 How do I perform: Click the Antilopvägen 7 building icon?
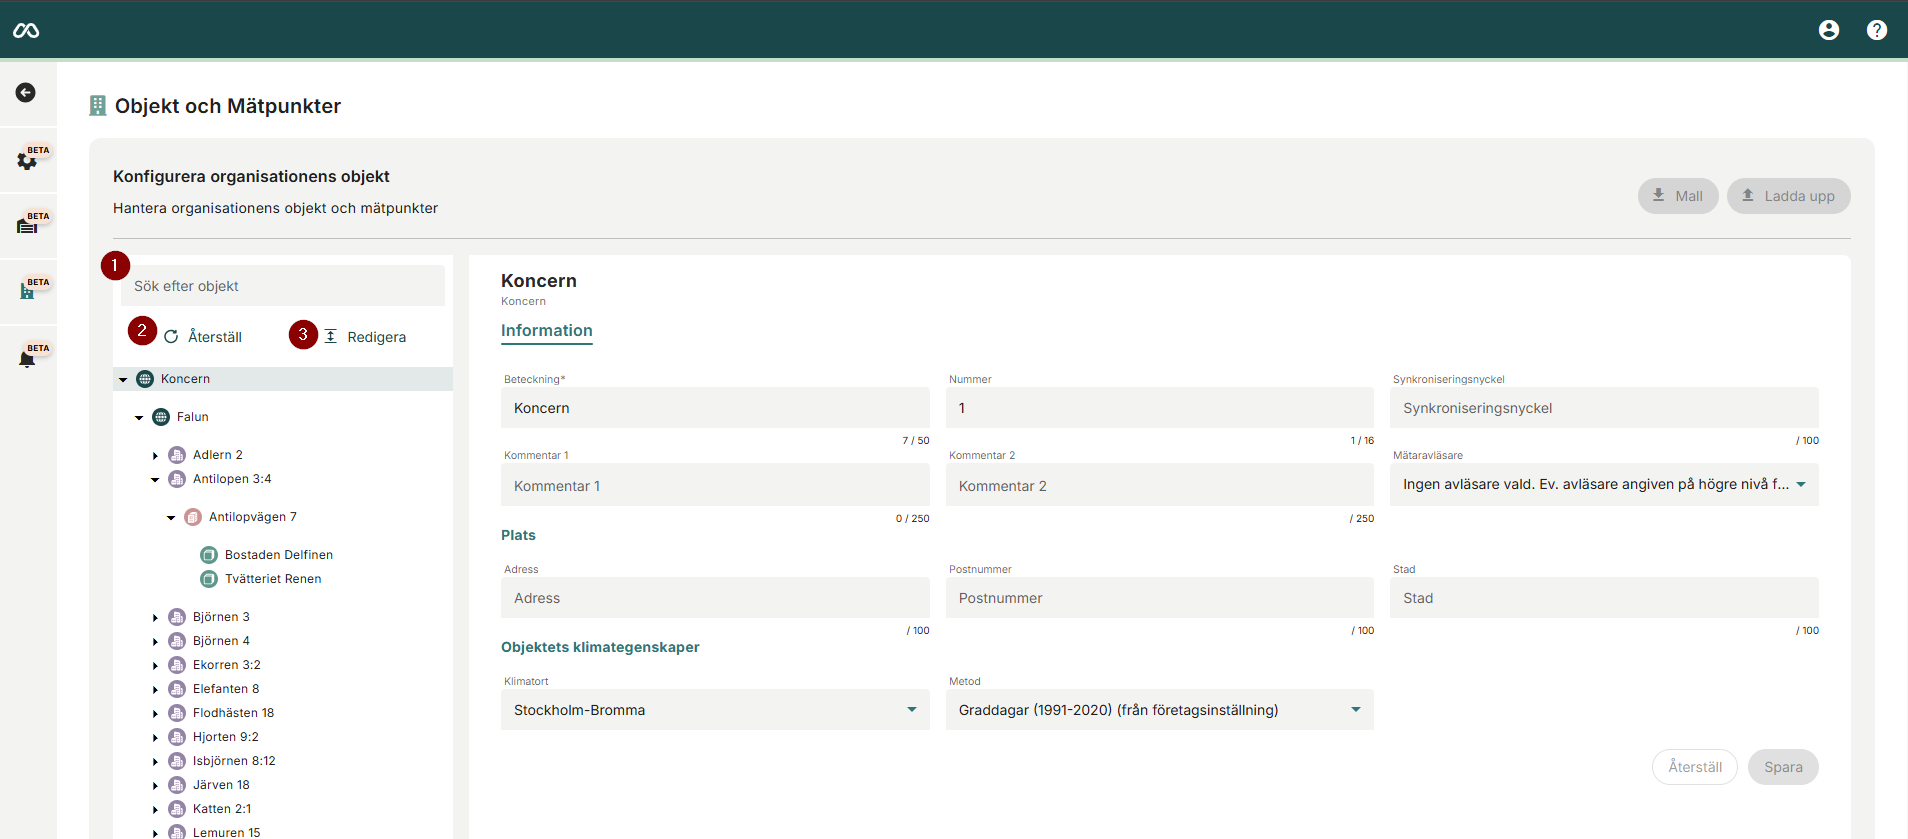pos(193,517)
